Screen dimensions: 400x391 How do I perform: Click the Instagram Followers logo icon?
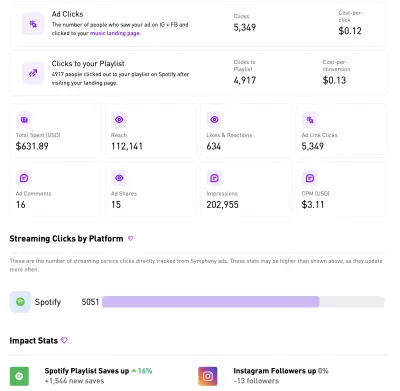pyautogui.click(x=208, y=376)
